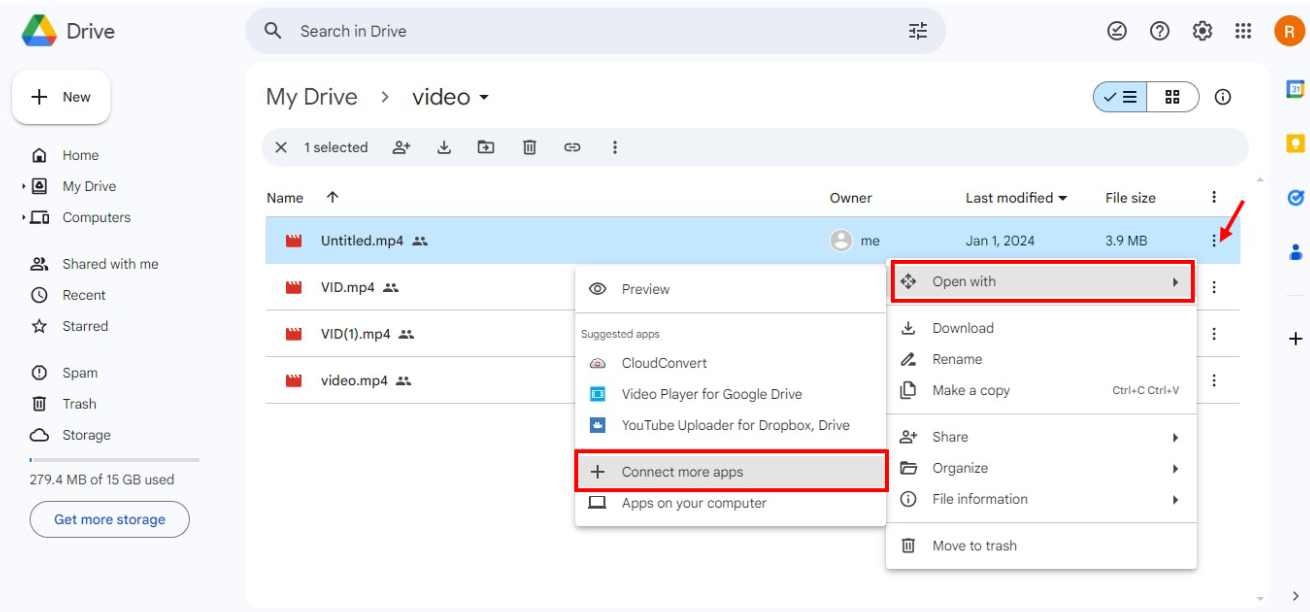Choose Download from context menu

pos(1041,328)
